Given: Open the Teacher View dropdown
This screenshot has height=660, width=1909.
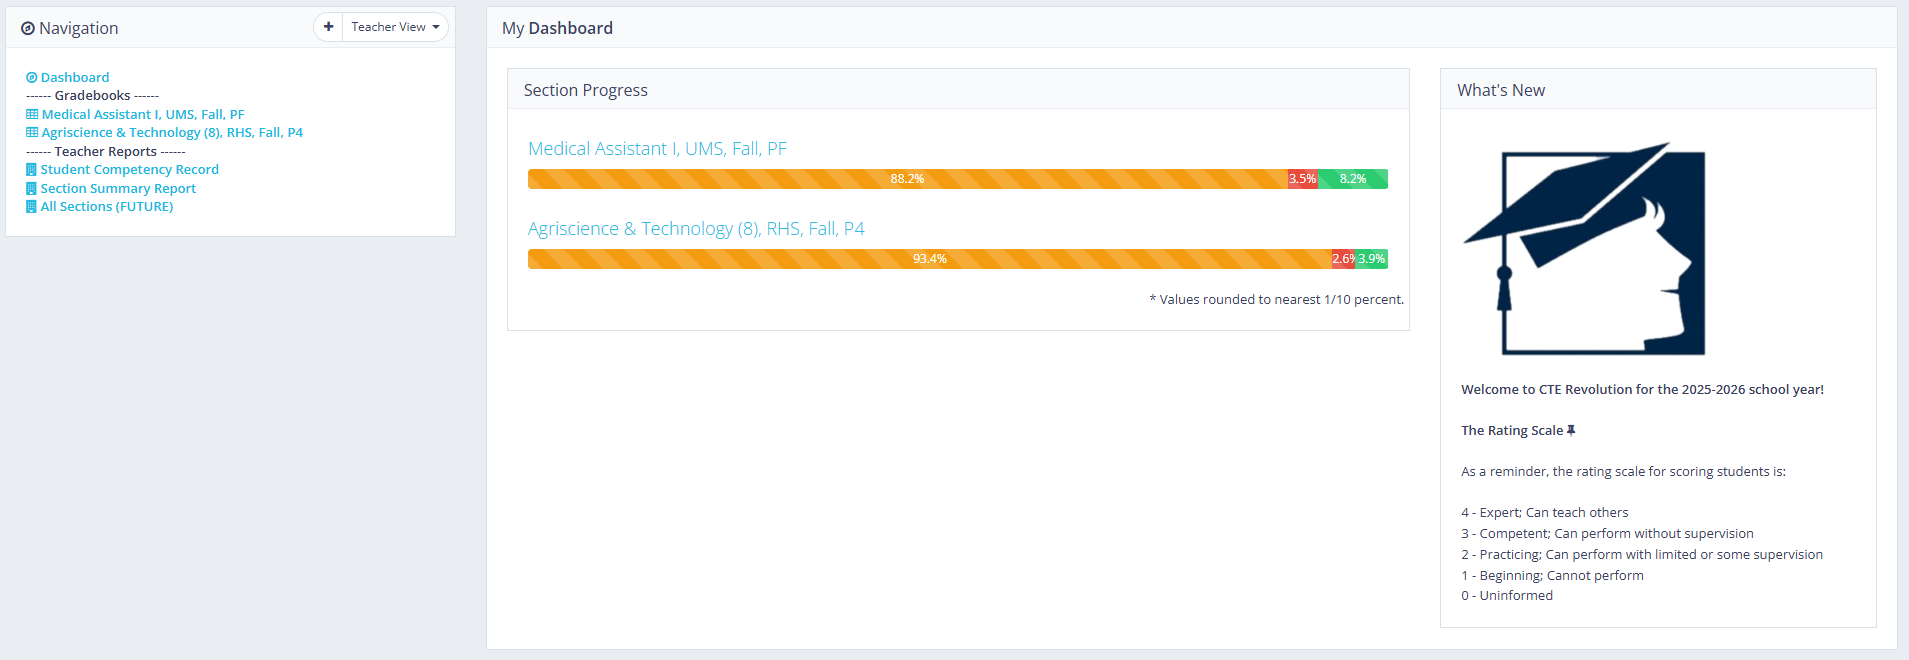Looking at the screenshot, I should tap(395, 27).
